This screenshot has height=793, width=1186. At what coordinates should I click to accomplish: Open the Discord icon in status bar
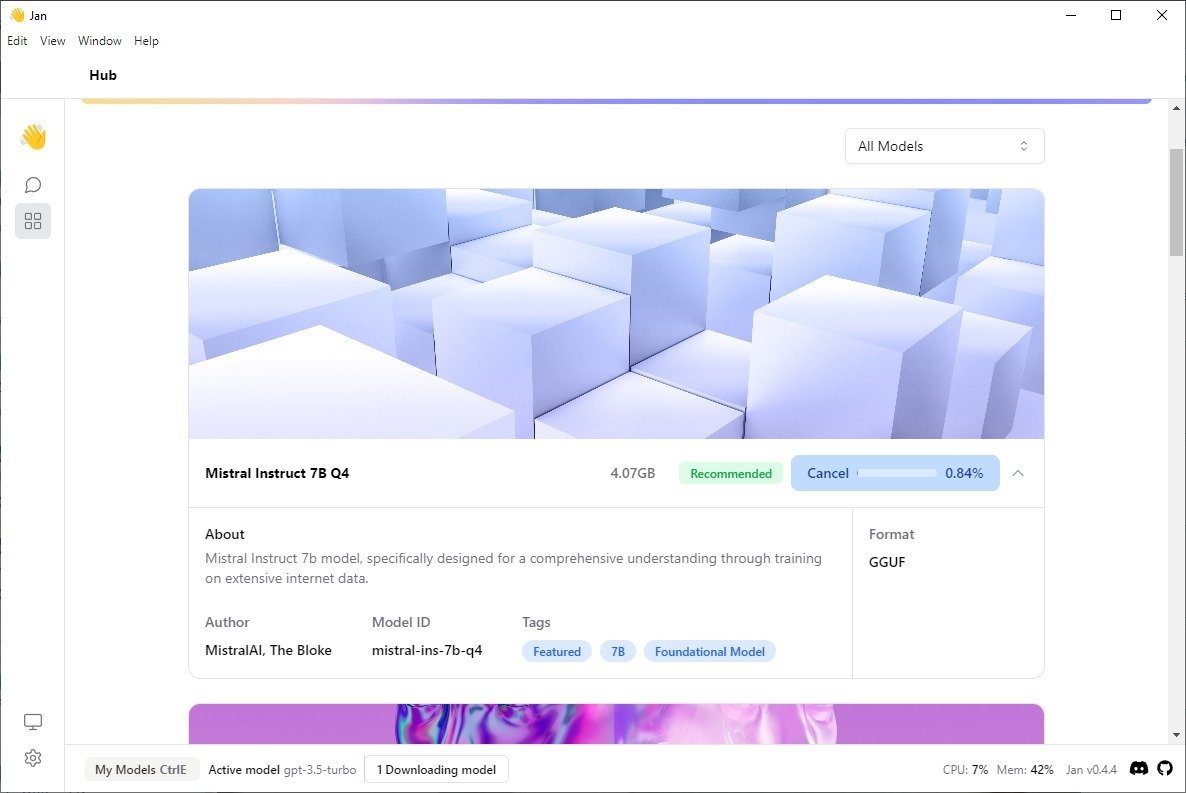pyautogui.click(x=1138, y=769)
